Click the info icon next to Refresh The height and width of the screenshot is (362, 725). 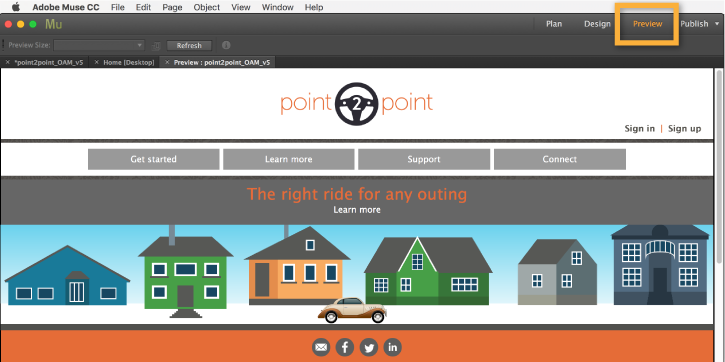tap(226, 45)
